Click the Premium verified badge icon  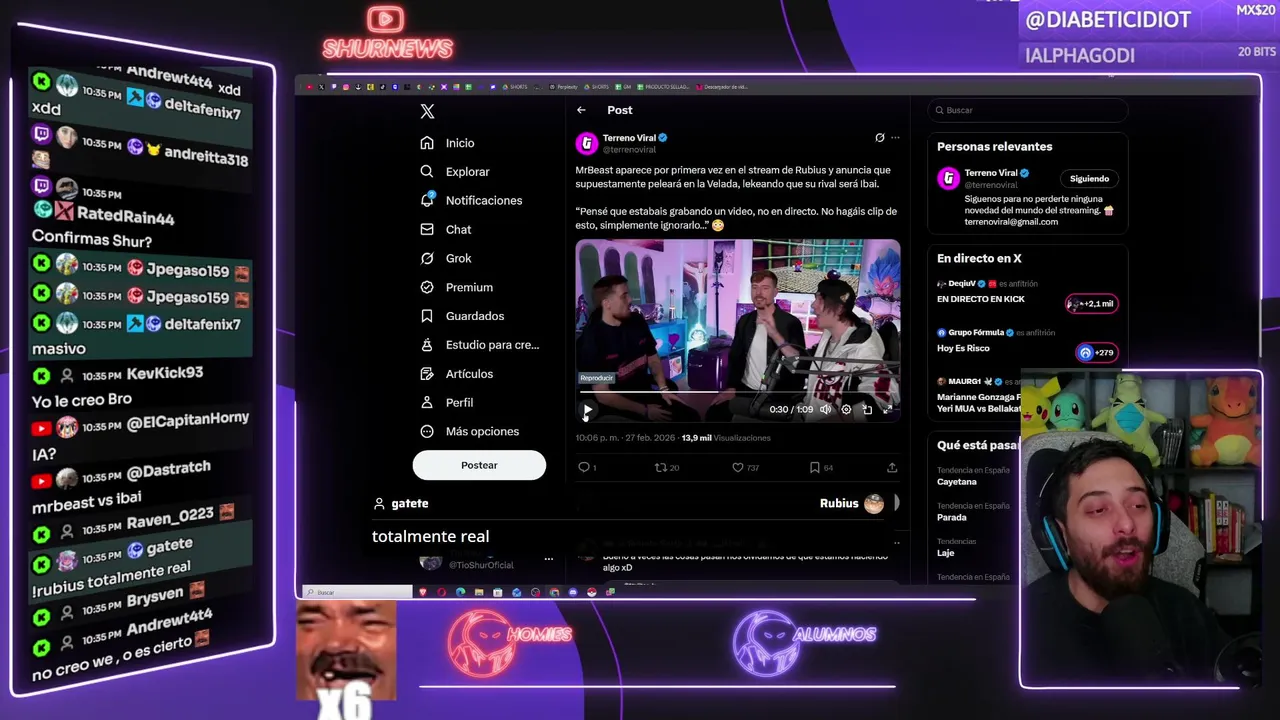point(427,287)
